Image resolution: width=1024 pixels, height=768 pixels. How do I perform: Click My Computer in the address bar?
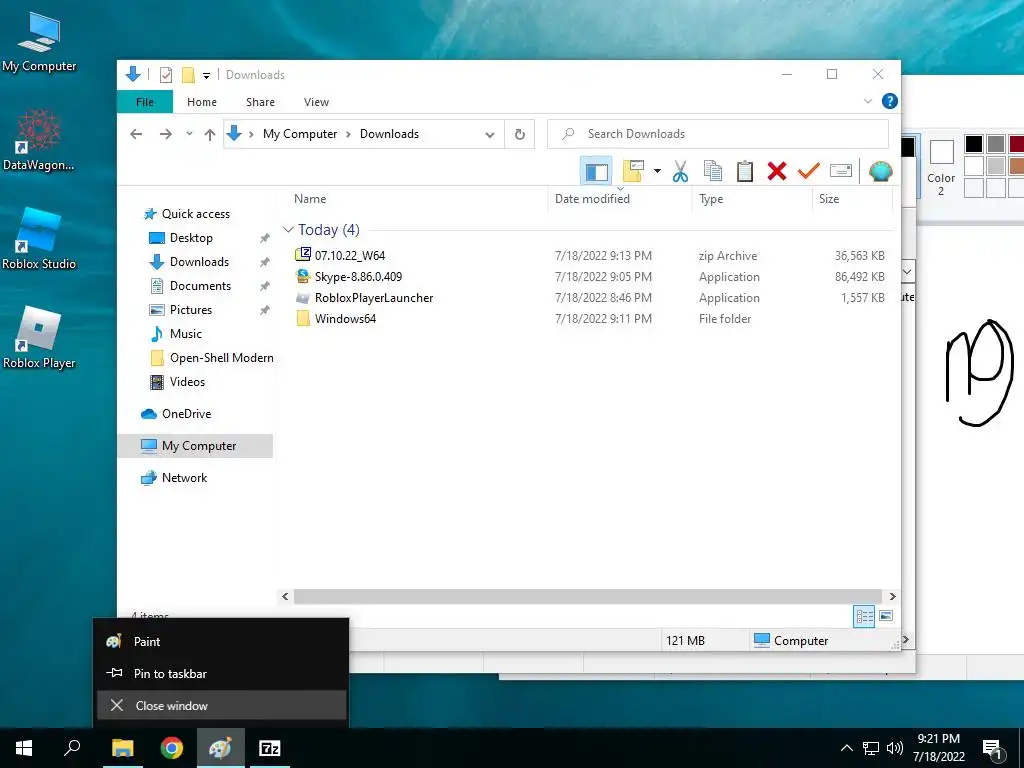[300, 134]
